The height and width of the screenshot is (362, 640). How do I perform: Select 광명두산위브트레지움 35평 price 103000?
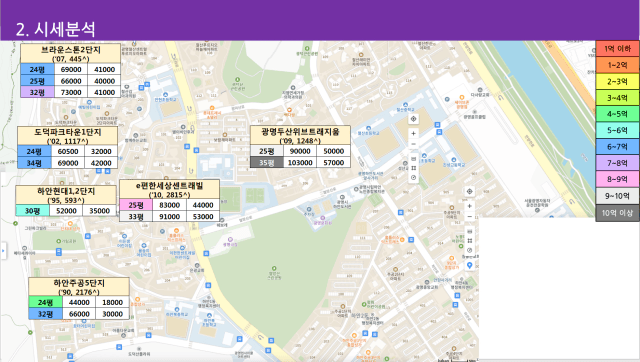[300, 162]
